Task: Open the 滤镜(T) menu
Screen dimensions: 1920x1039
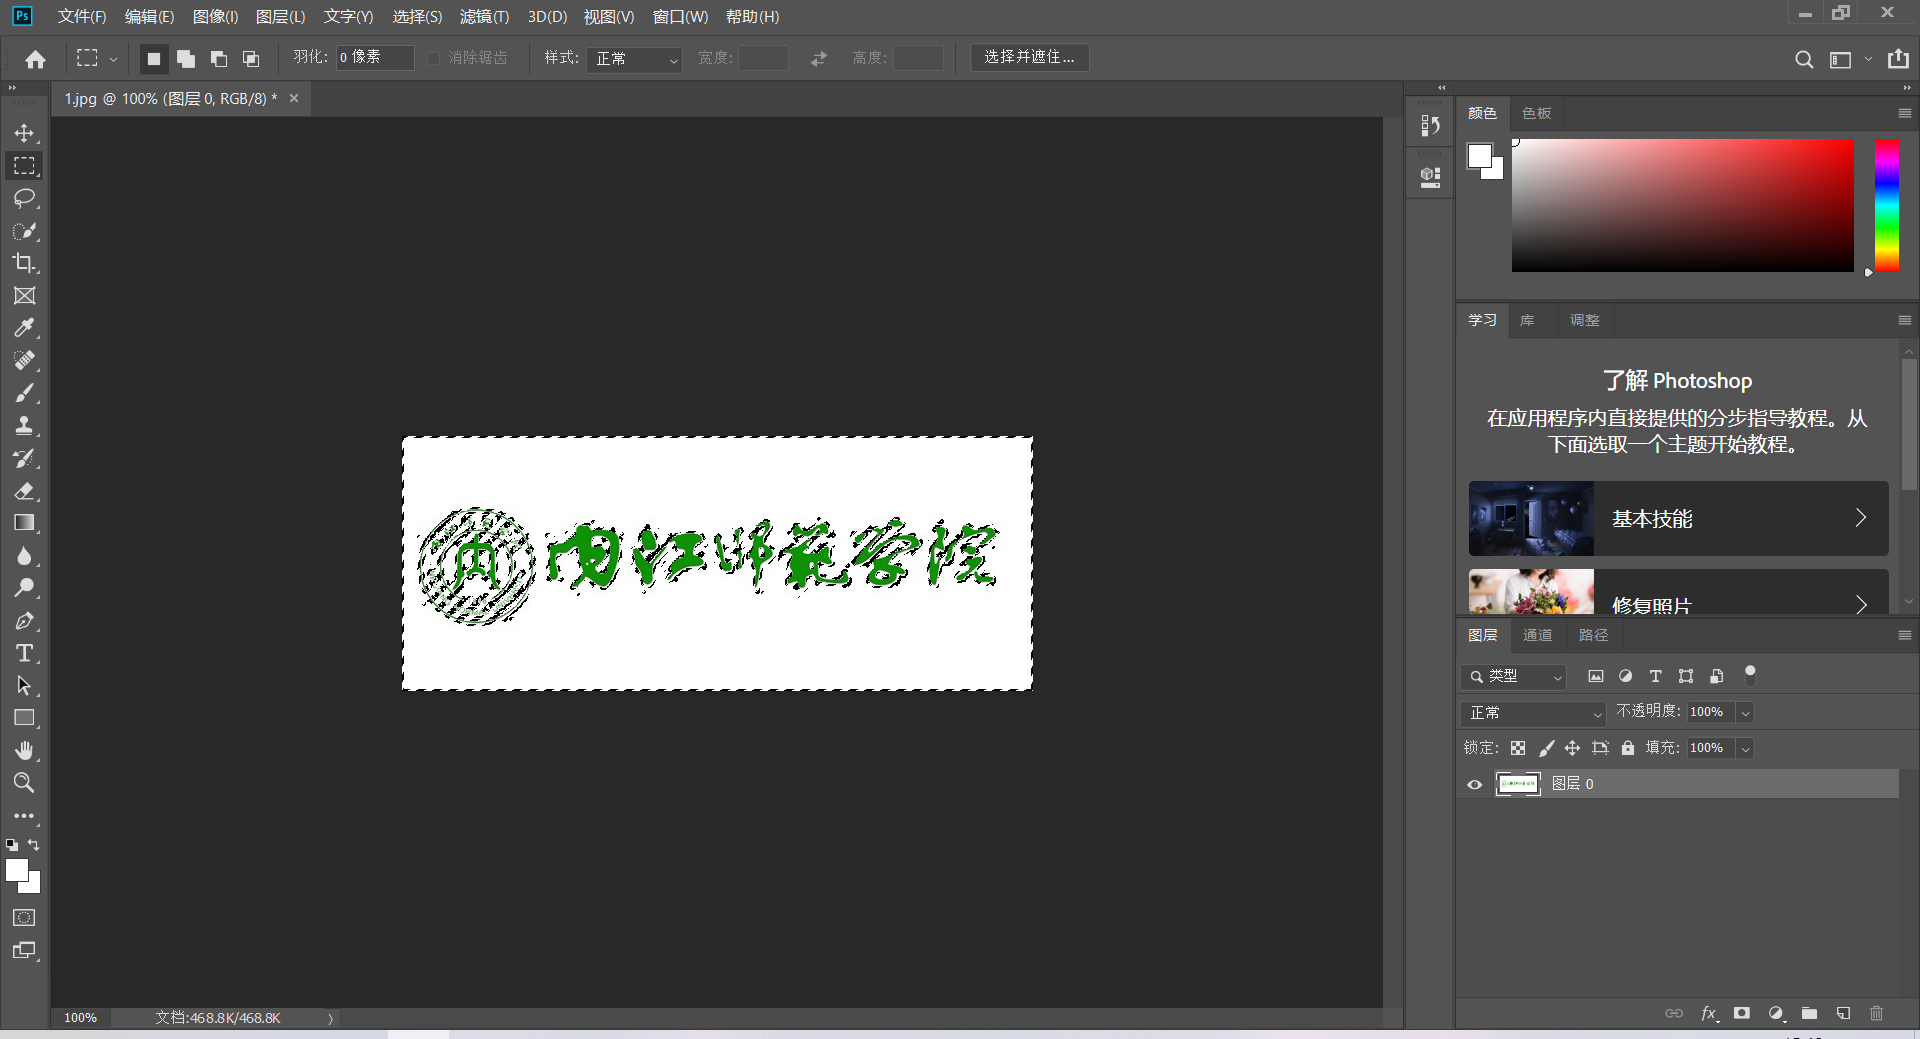Action: click(484, 17)
